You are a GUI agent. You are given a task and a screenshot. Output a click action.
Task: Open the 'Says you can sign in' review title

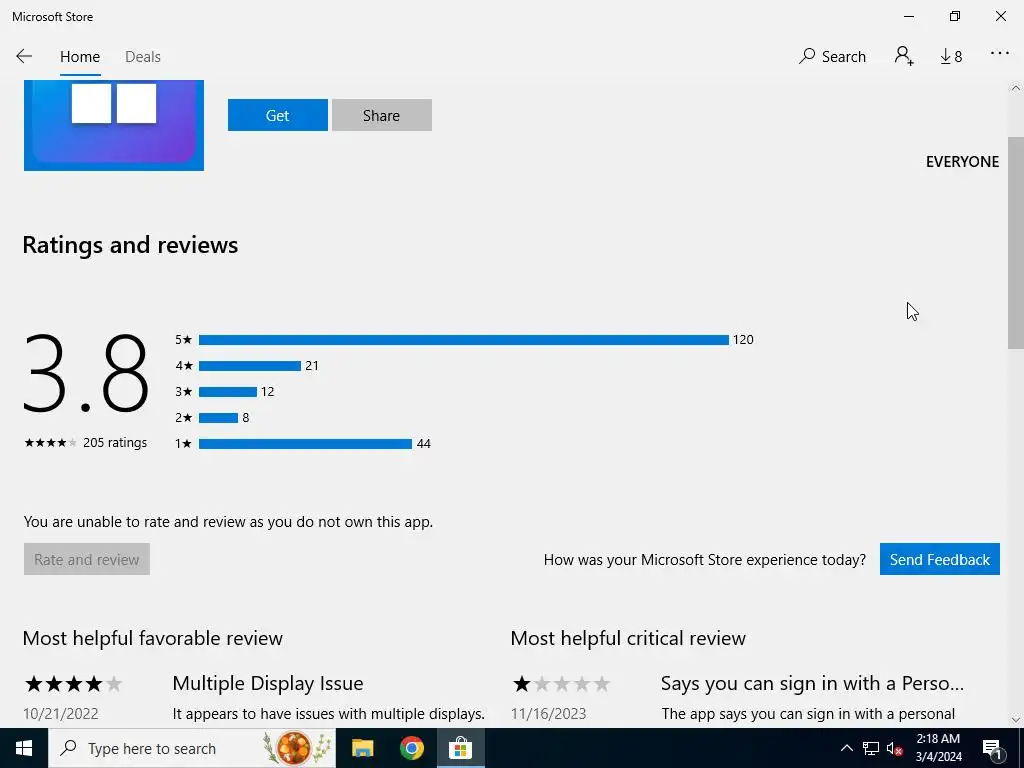point(812,683)
